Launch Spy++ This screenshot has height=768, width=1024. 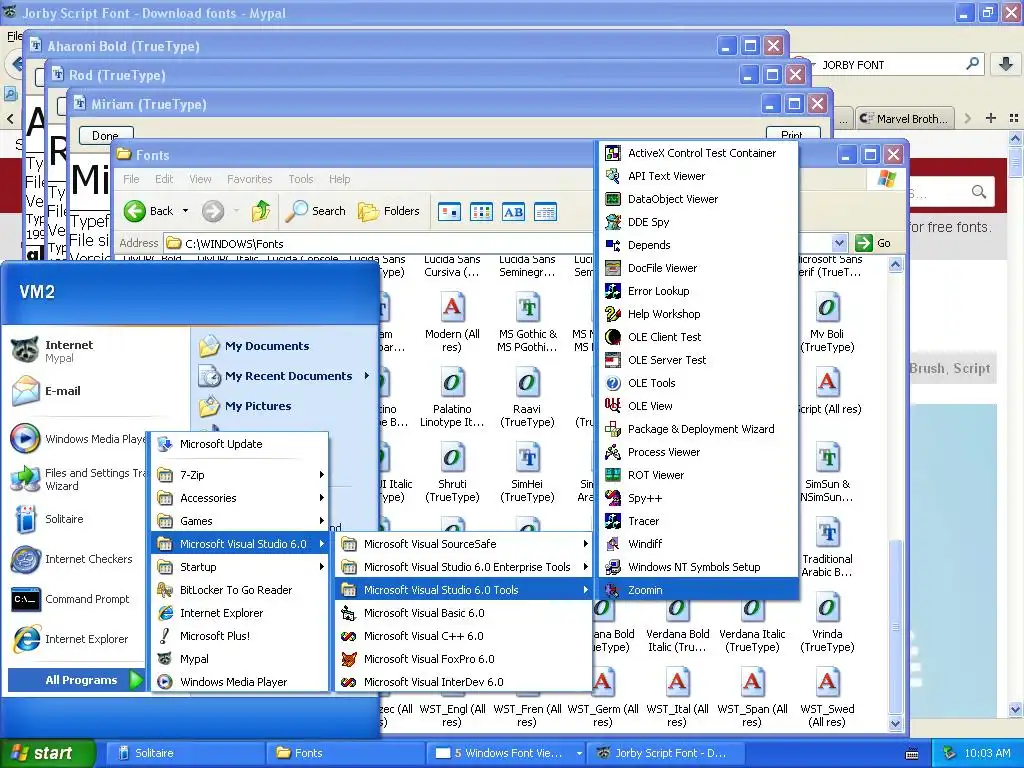point(698,498)
